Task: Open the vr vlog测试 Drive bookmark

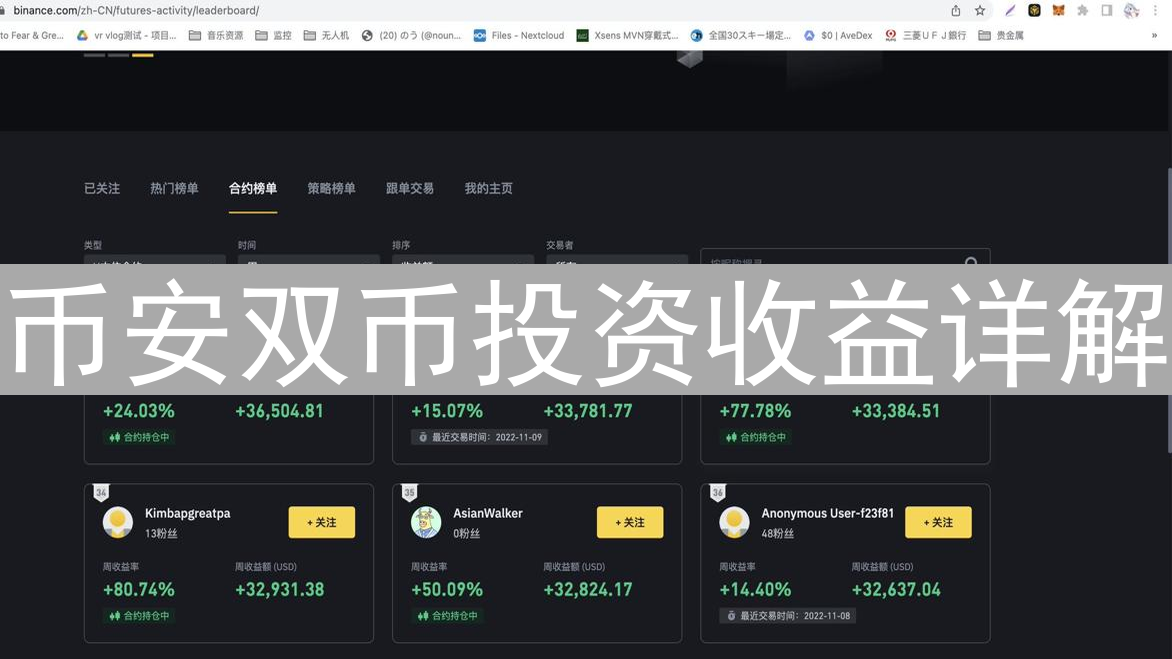Action: (126, 35)
